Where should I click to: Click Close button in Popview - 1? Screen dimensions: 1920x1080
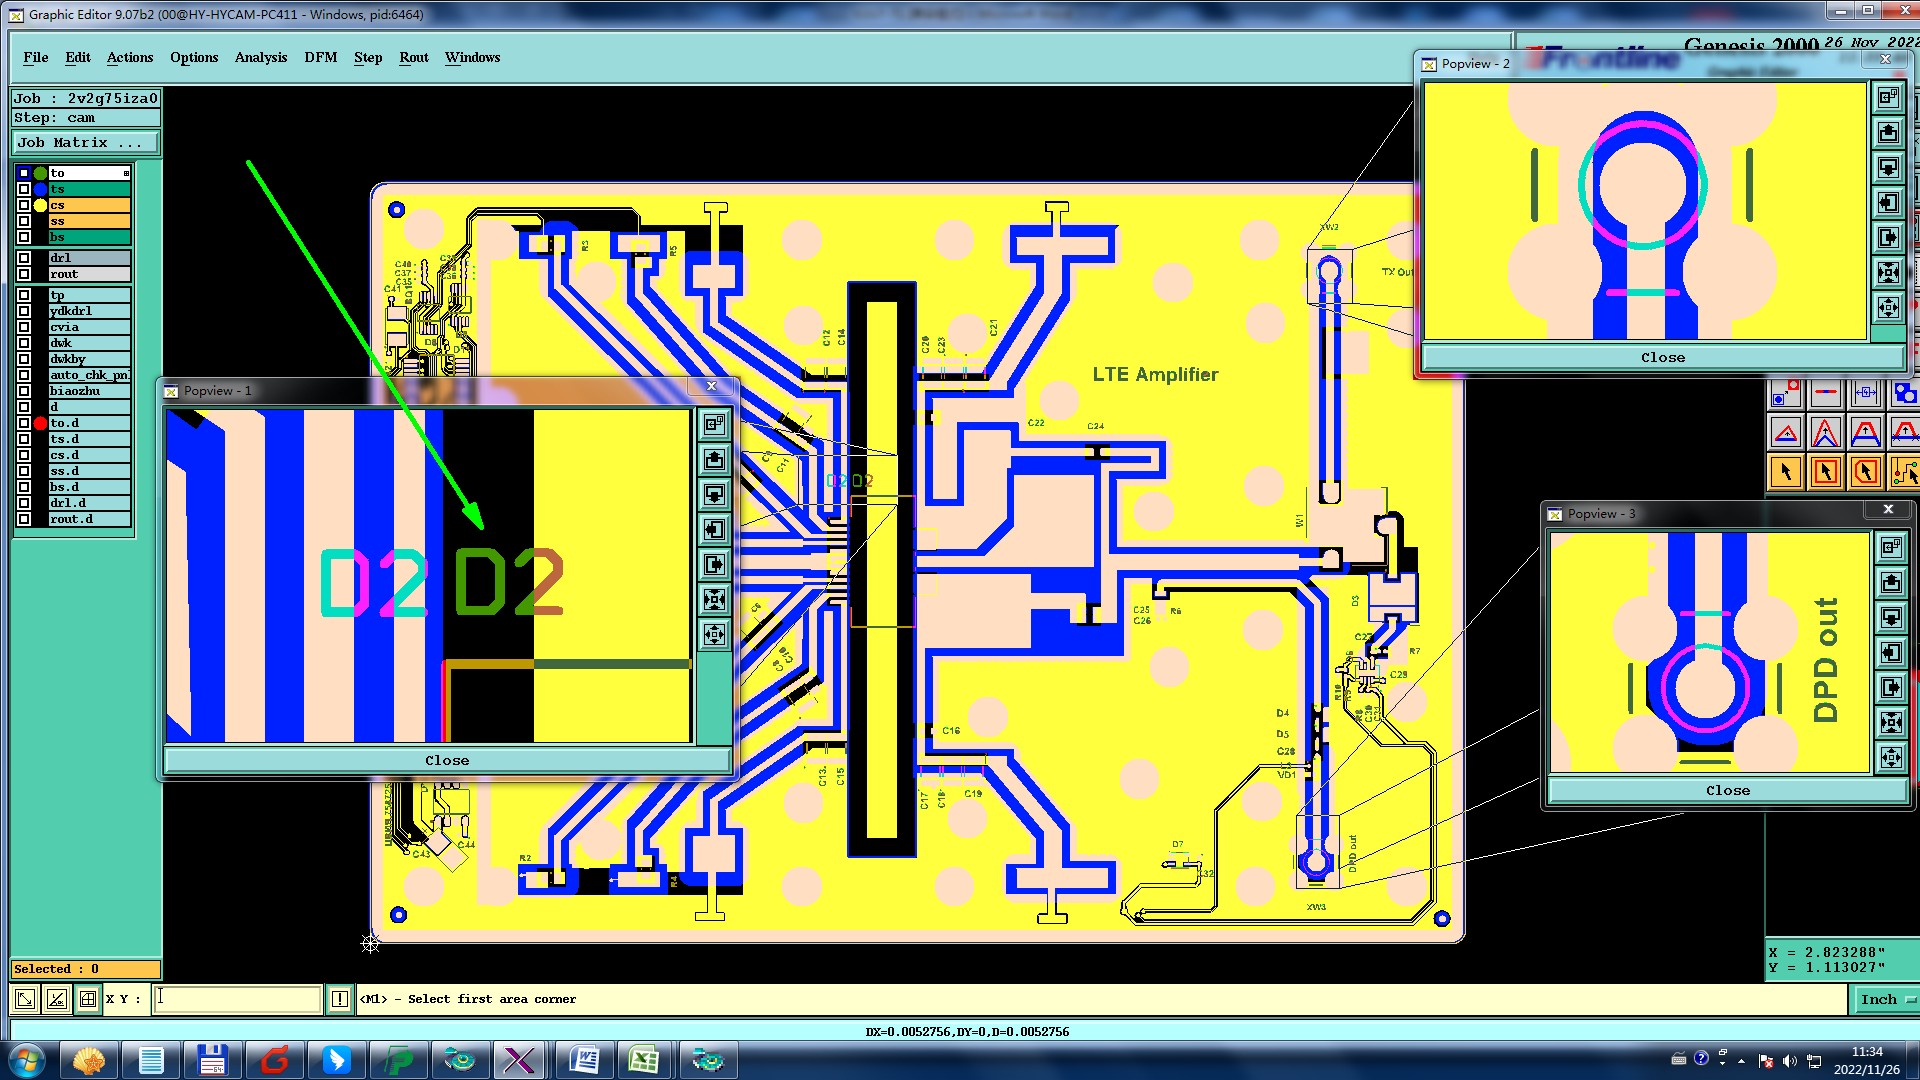coord(447,760)
